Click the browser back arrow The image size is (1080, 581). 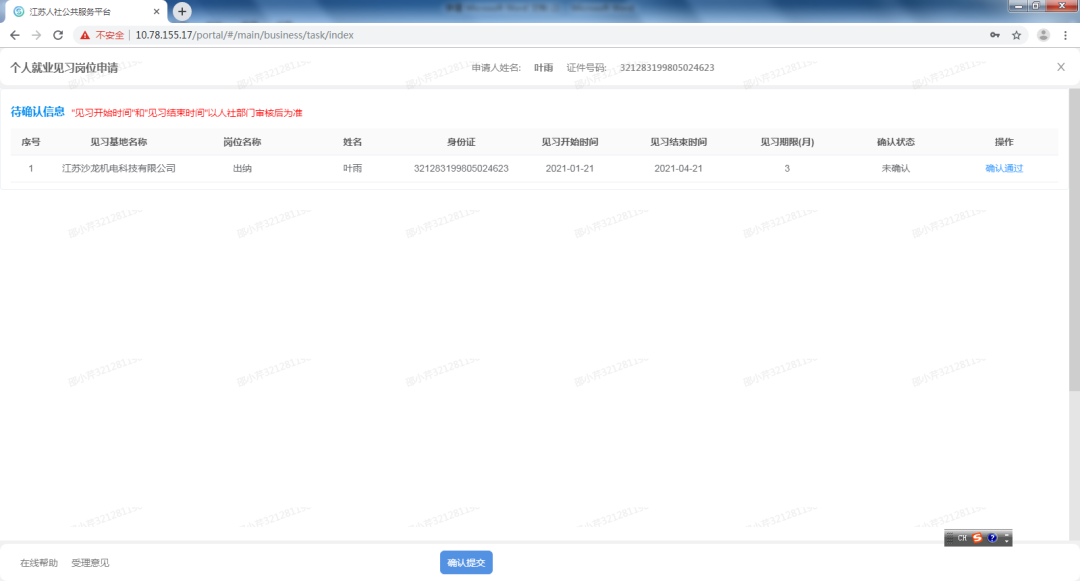point(14,35)
